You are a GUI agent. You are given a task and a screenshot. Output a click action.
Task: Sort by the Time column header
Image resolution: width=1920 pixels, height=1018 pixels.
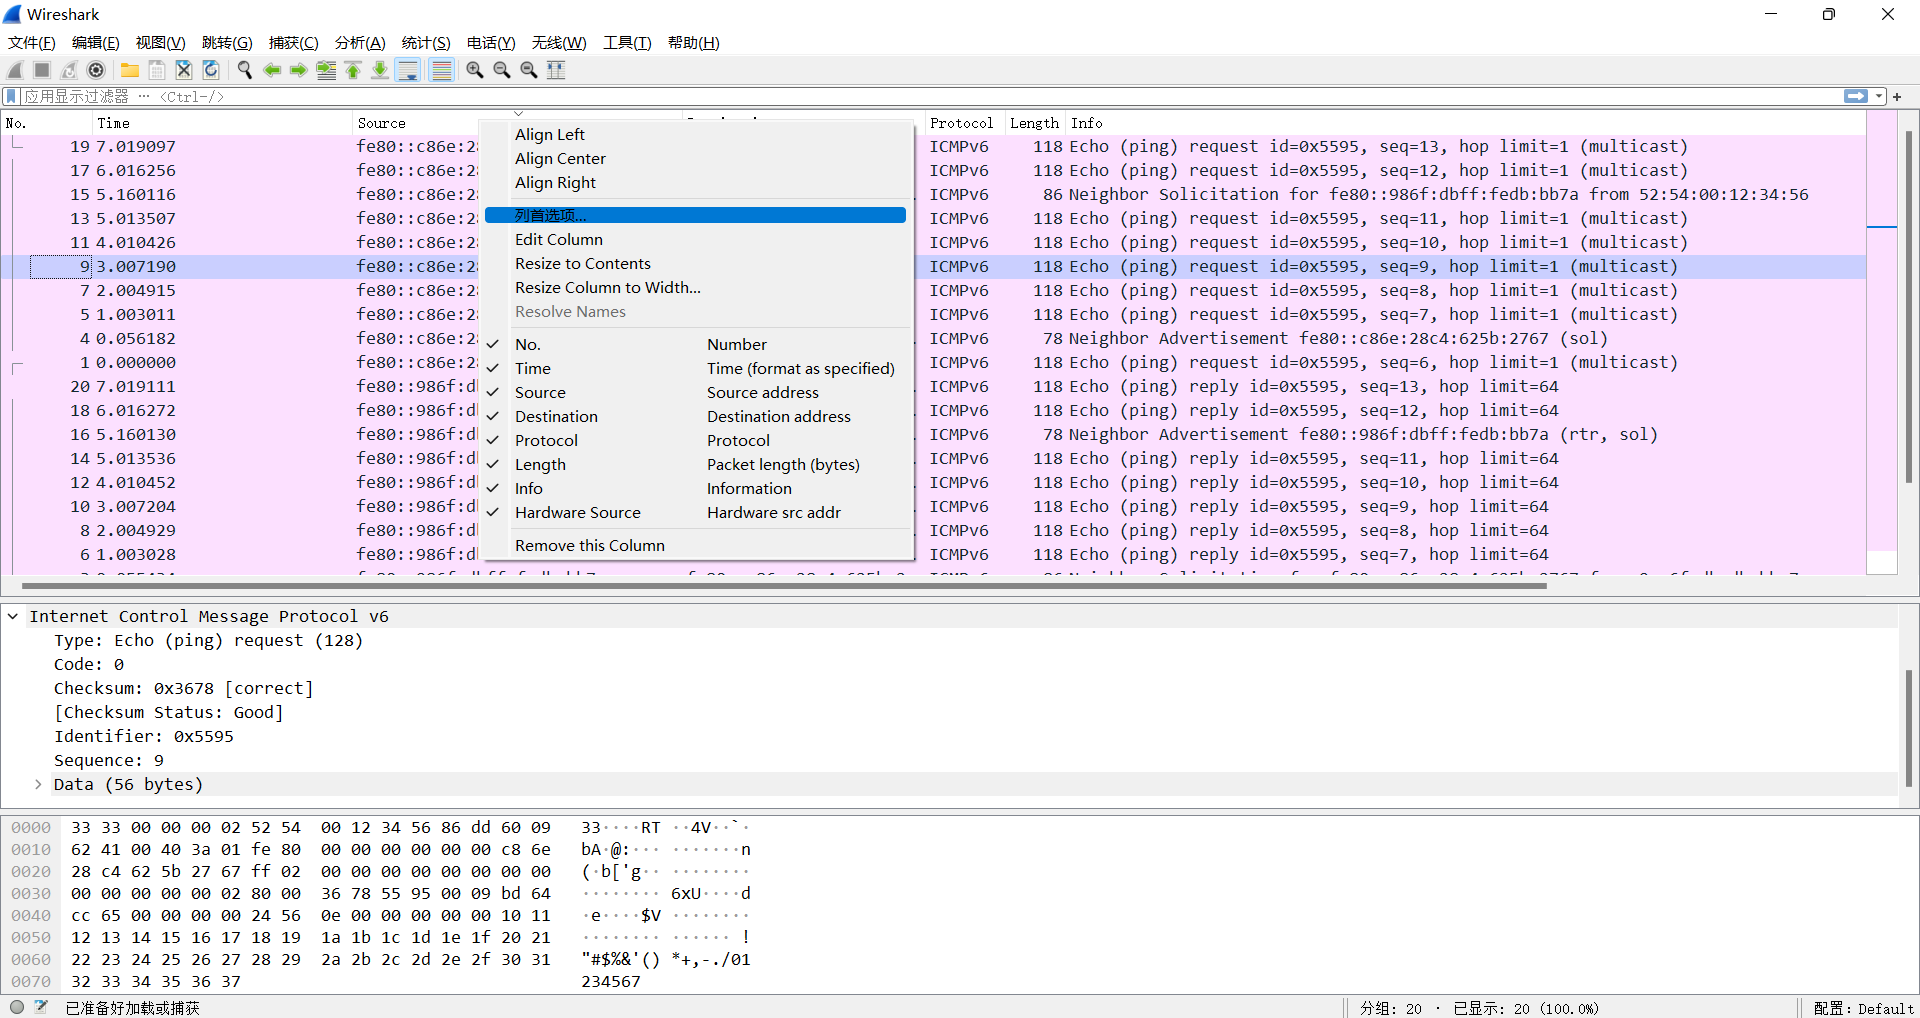pos(222,123)
